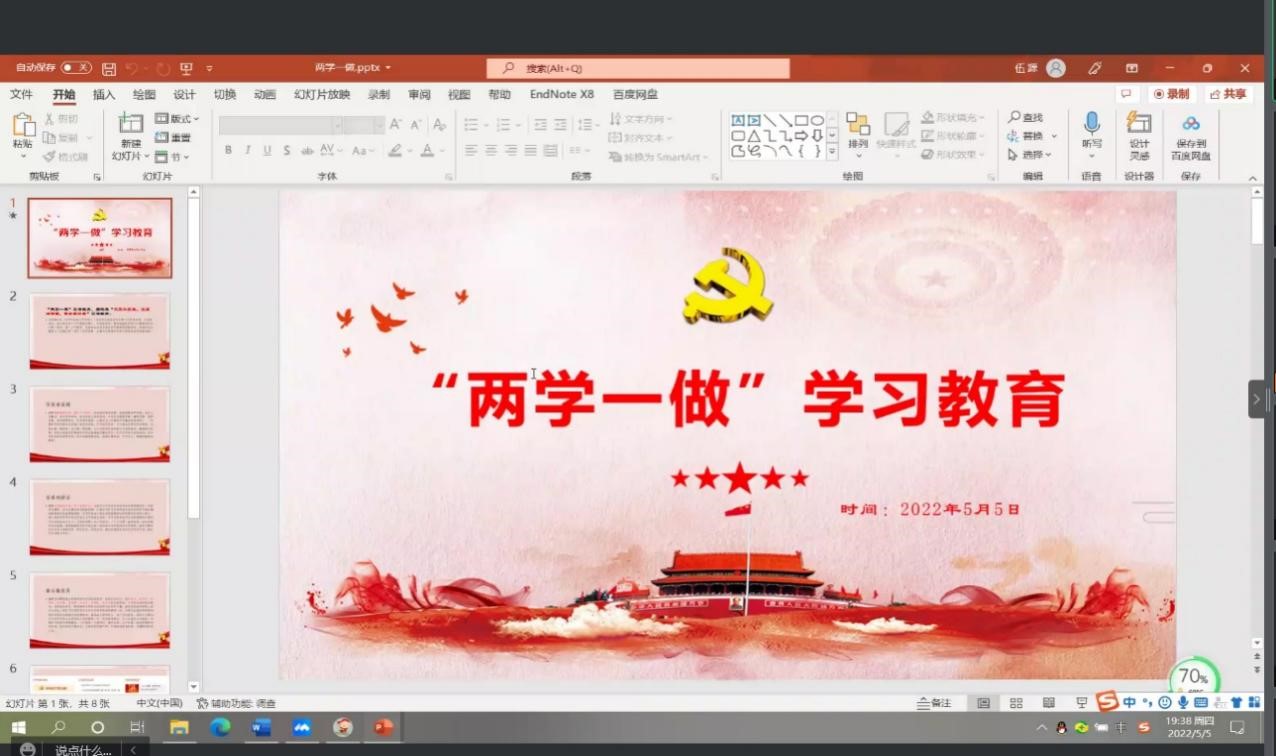Switch to the 设计 (Design) tab
1276x756 pixels.
(x=184, y=94)
